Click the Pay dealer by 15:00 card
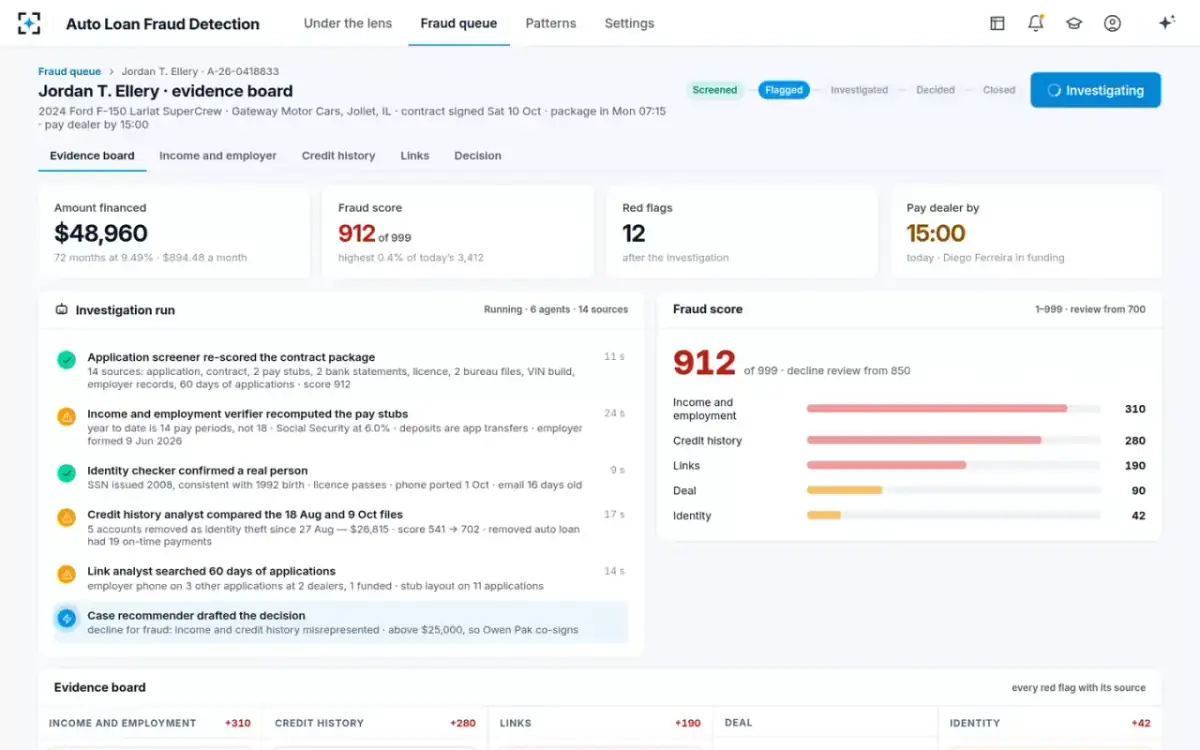 pos(1026,232)
